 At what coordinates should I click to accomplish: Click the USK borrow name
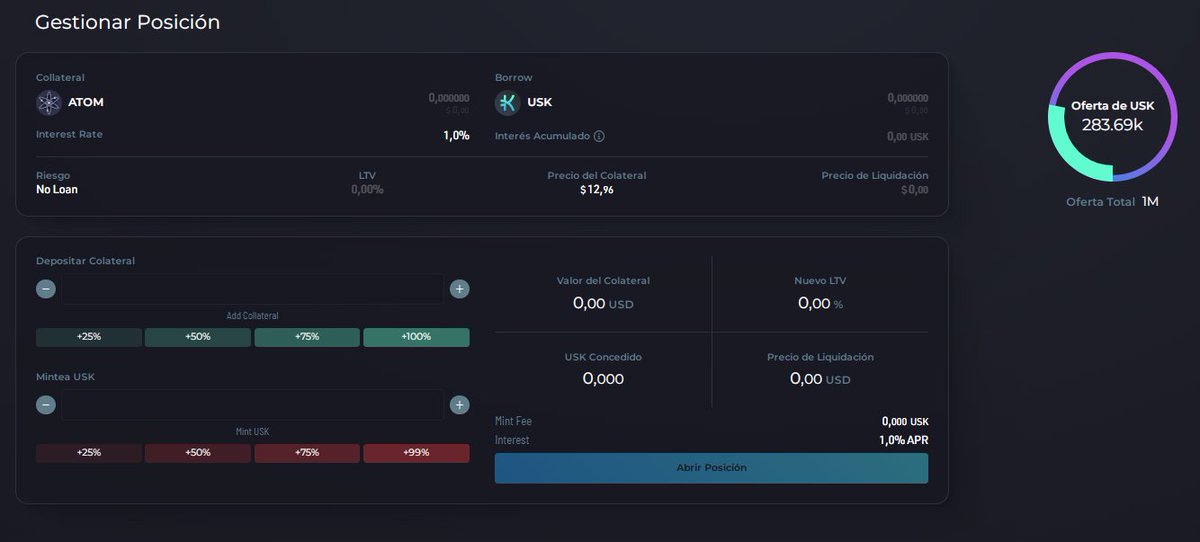(540, 102)
